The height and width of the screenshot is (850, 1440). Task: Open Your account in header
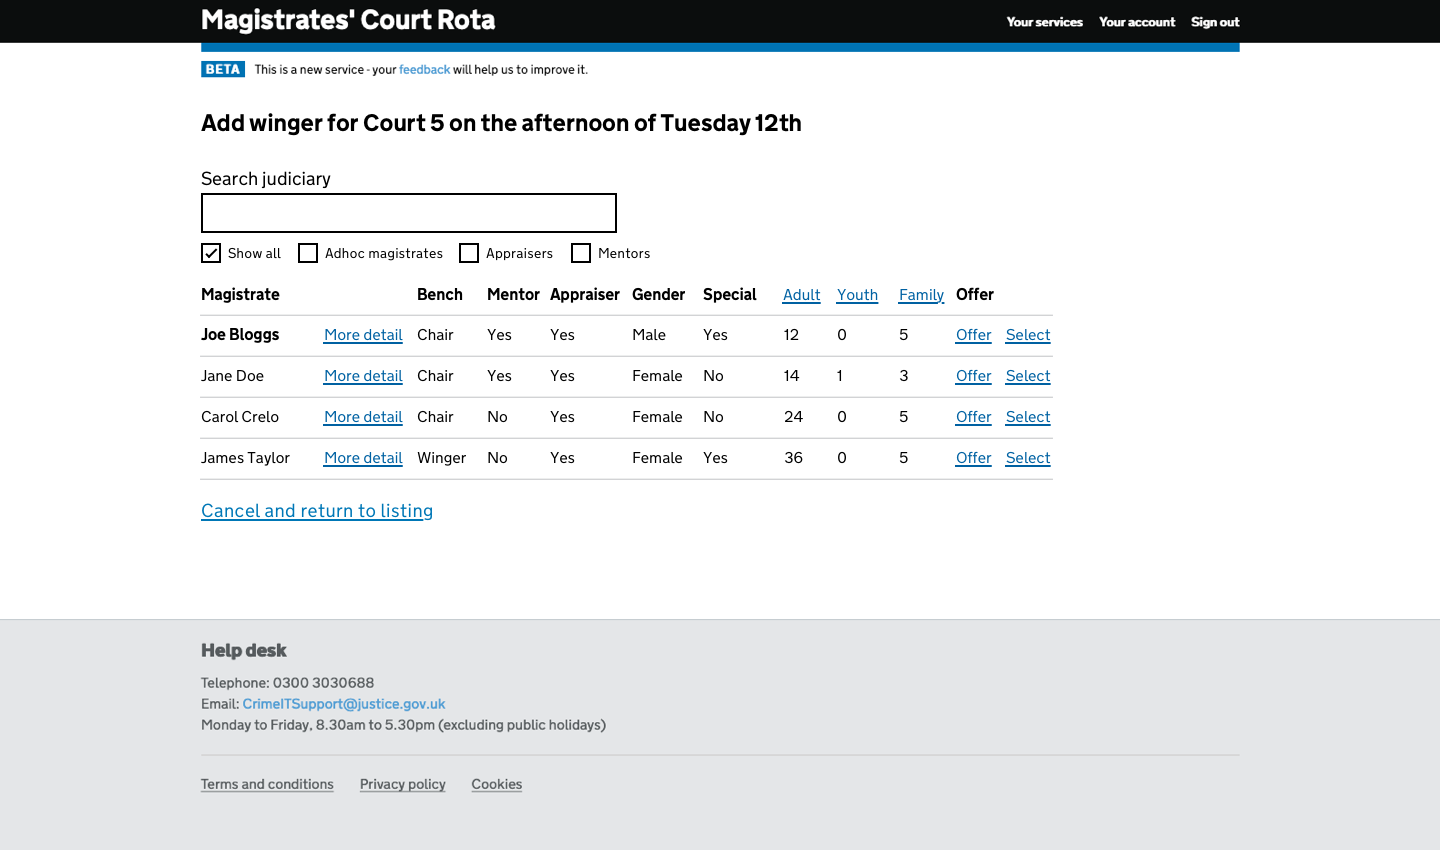pos(1136,22)
